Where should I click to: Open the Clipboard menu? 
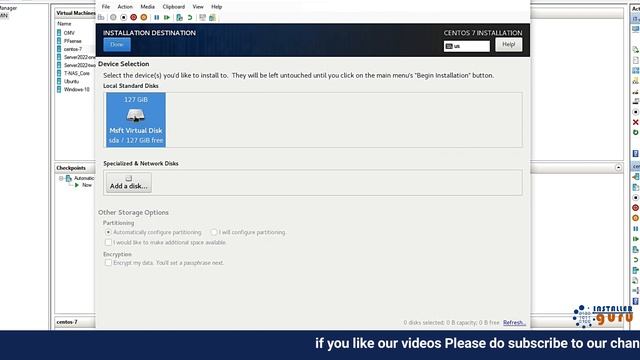click(x=173, y=7)
